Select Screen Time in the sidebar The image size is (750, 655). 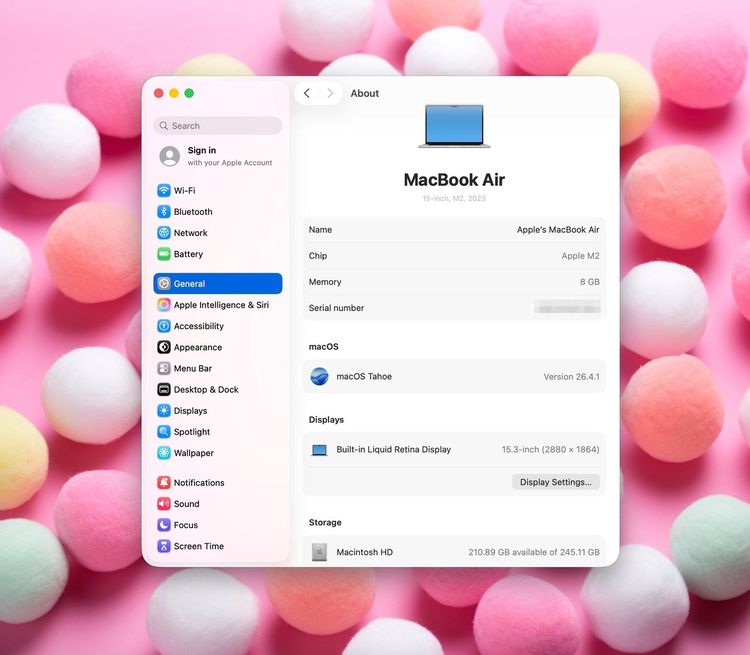point(218,546)
